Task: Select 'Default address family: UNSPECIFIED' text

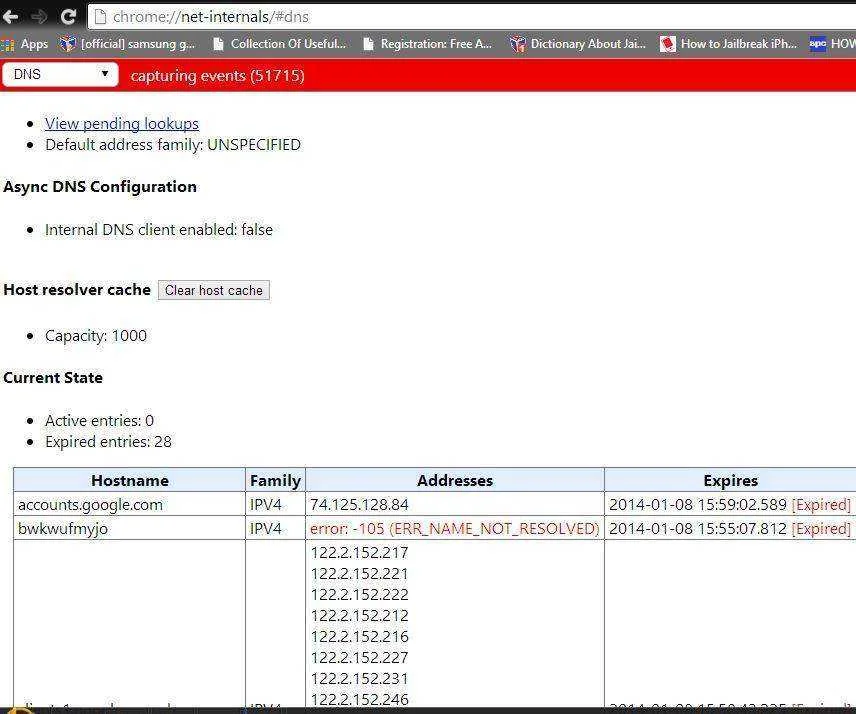Action: point(173,145)
